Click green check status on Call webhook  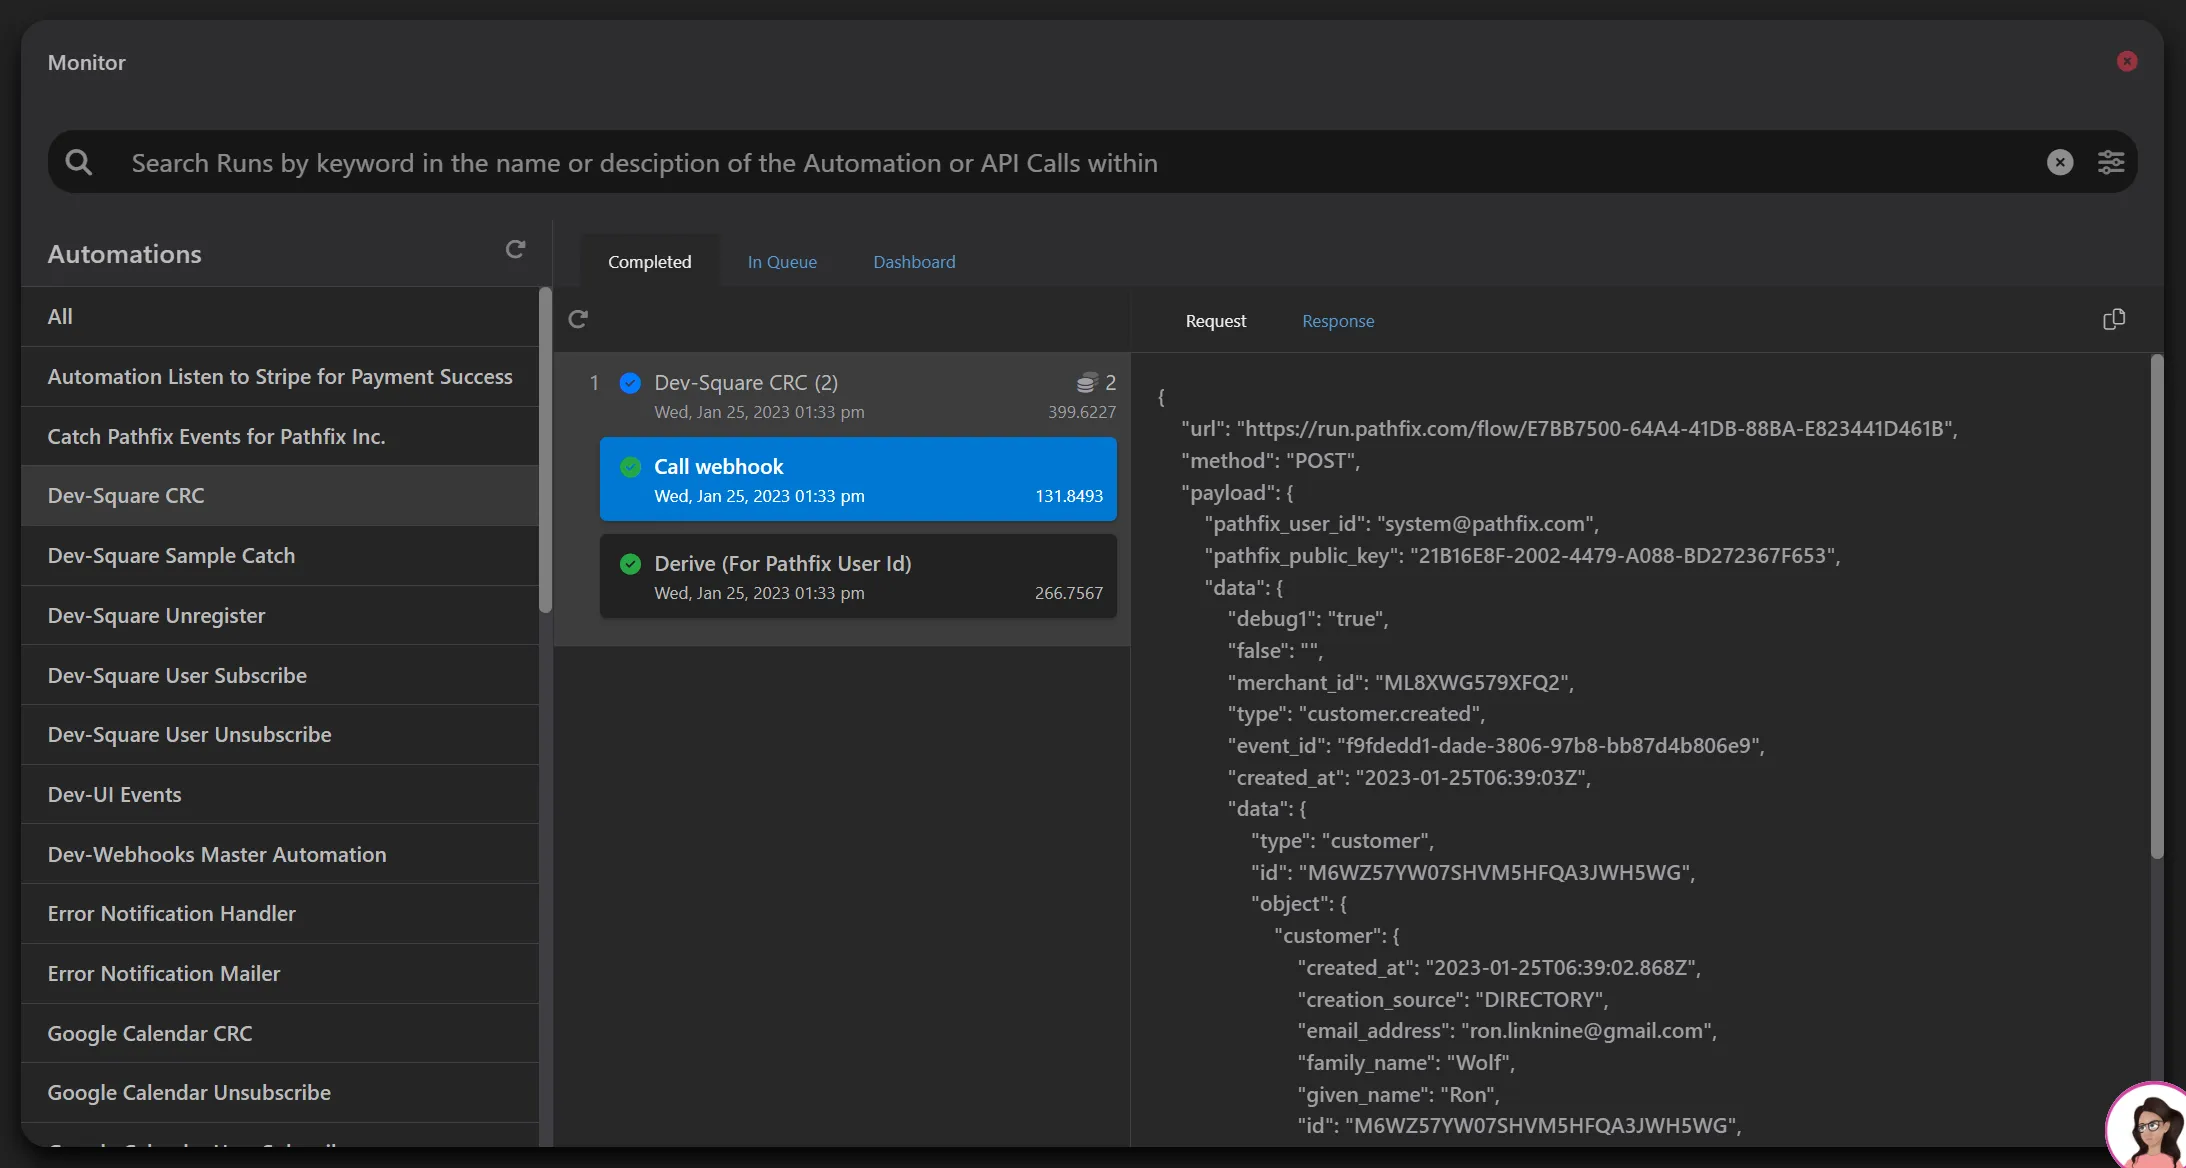coord(630,467)
